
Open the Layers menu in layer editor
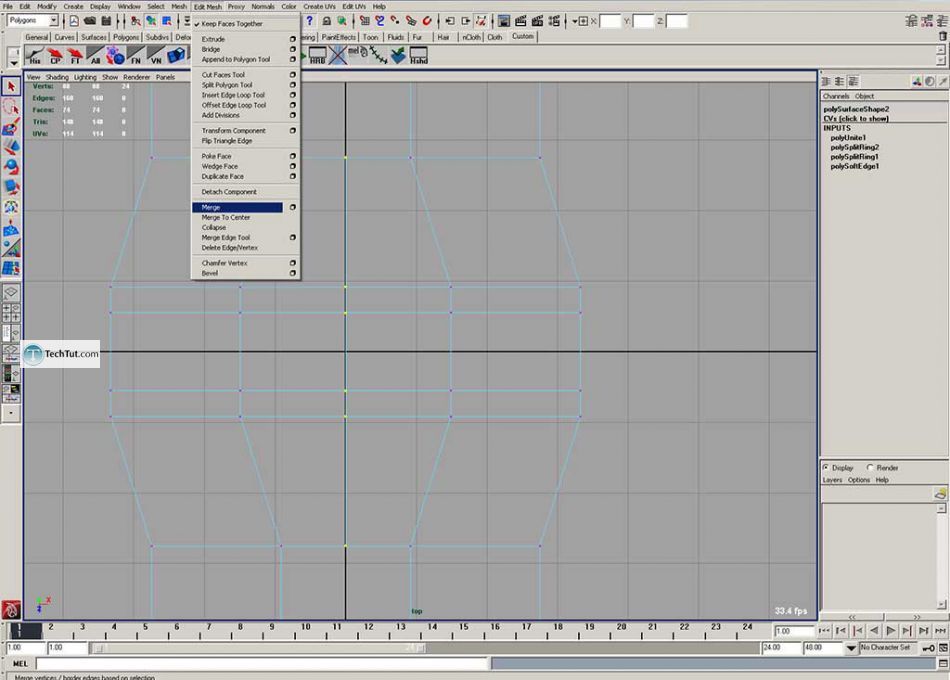[x=832, y=480]
